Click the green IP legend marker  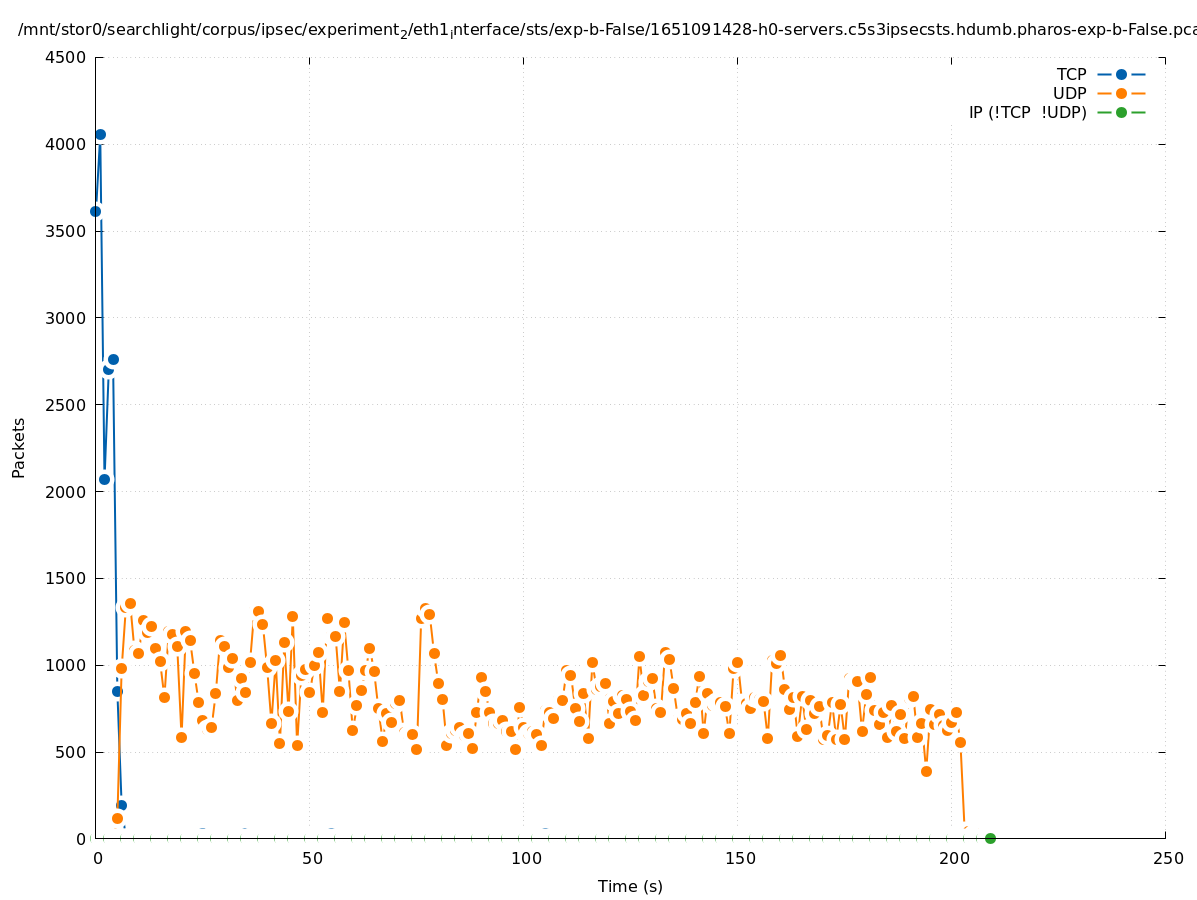(1121, 112)
